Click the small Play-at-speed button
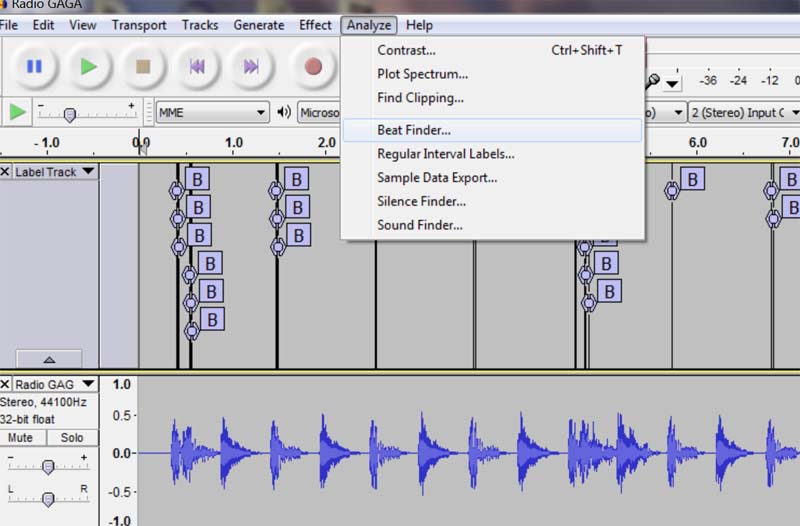 pyautogui.click(x=17, y=112)
